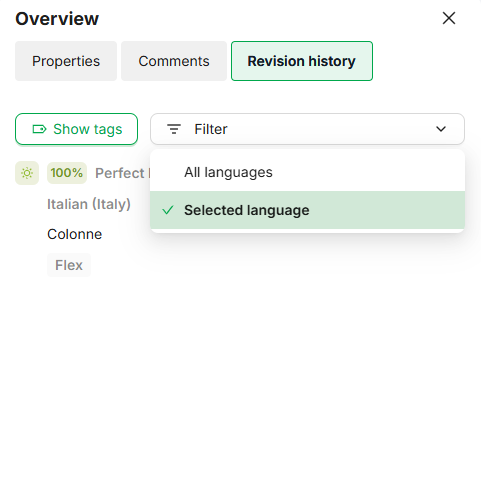This screenshot has width=481, height=503.
Task: Choose the Selected language filter option
Action: pos(307,210)
